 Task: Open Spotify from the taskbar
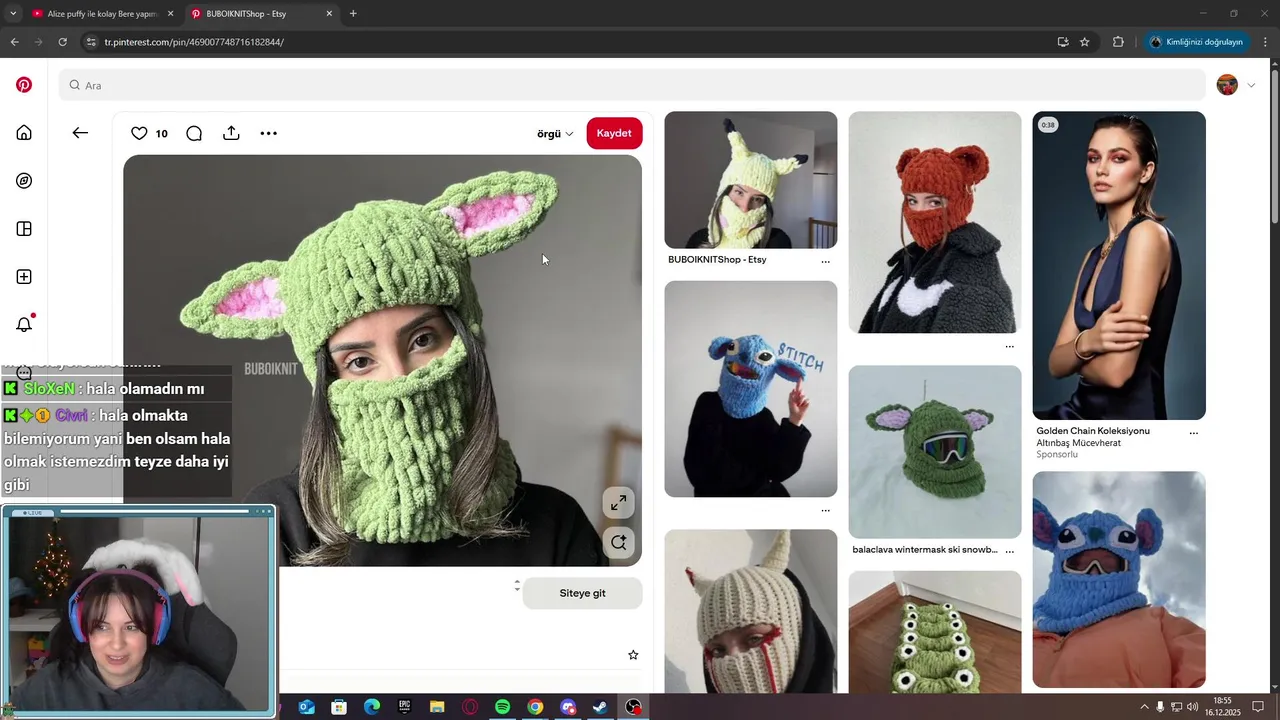(x=502, y=707)
